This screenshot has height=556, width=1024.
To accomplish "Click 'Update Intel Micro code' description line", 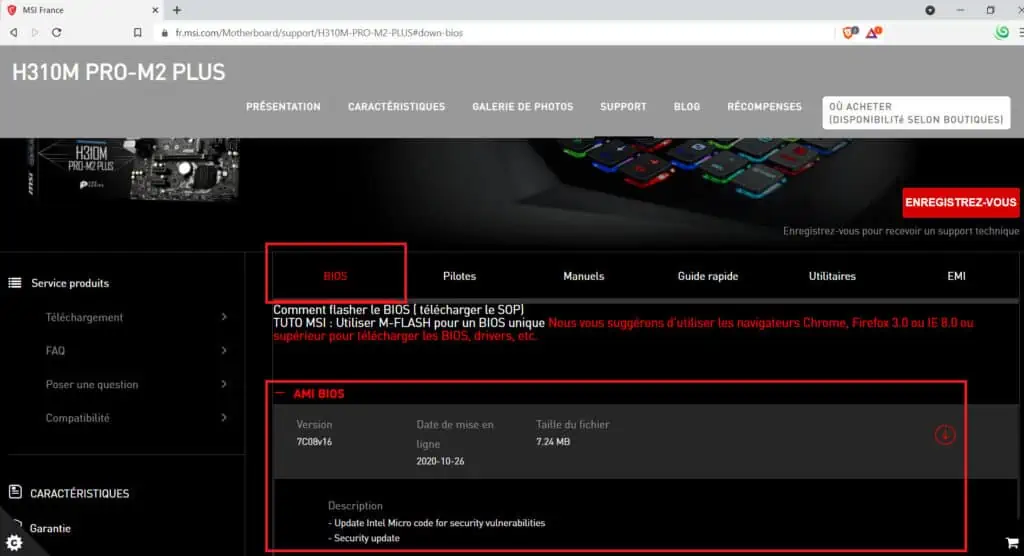I will [x=436, y=523].
